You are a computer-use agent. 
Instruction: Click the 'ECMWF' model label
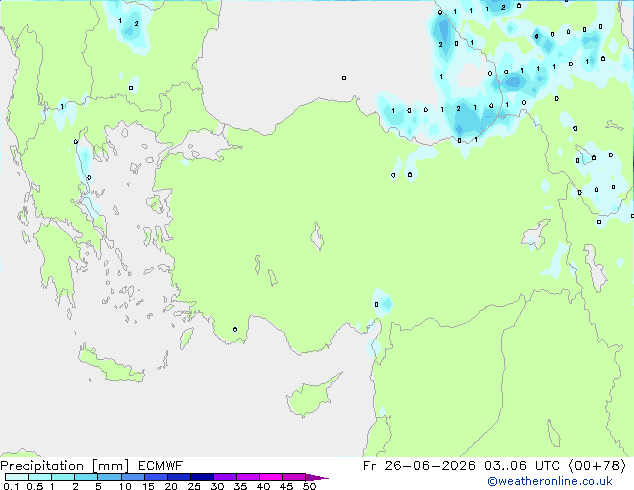click(x=161, y=466)
